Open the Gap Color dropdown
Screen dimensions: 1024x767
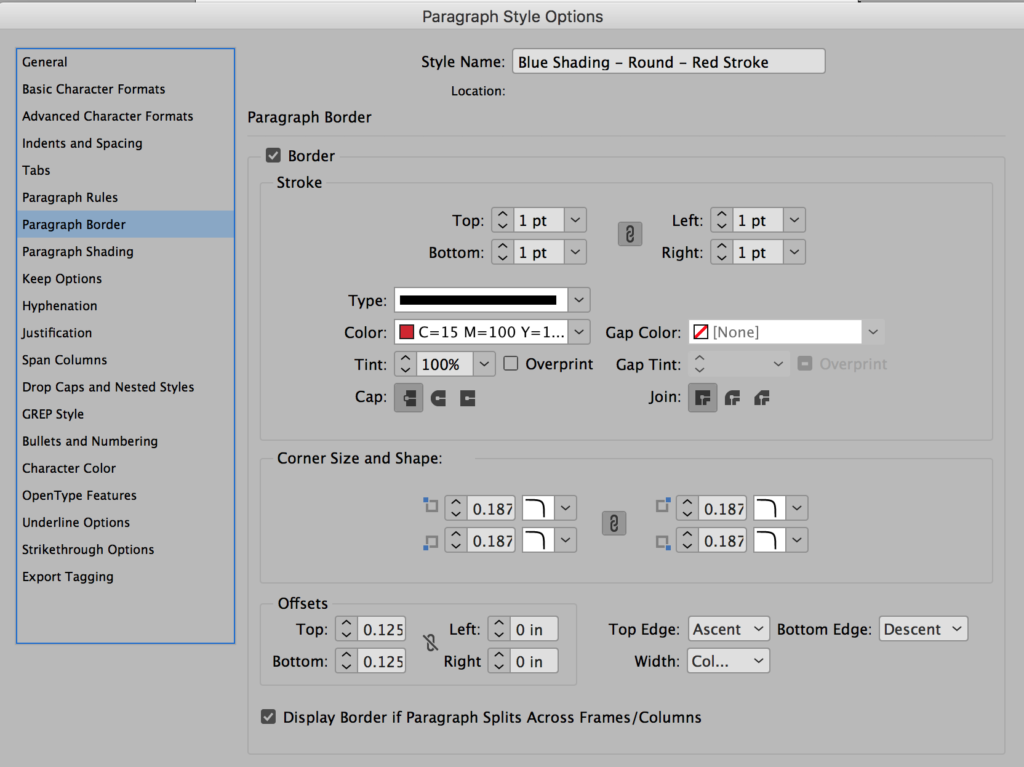873,331
